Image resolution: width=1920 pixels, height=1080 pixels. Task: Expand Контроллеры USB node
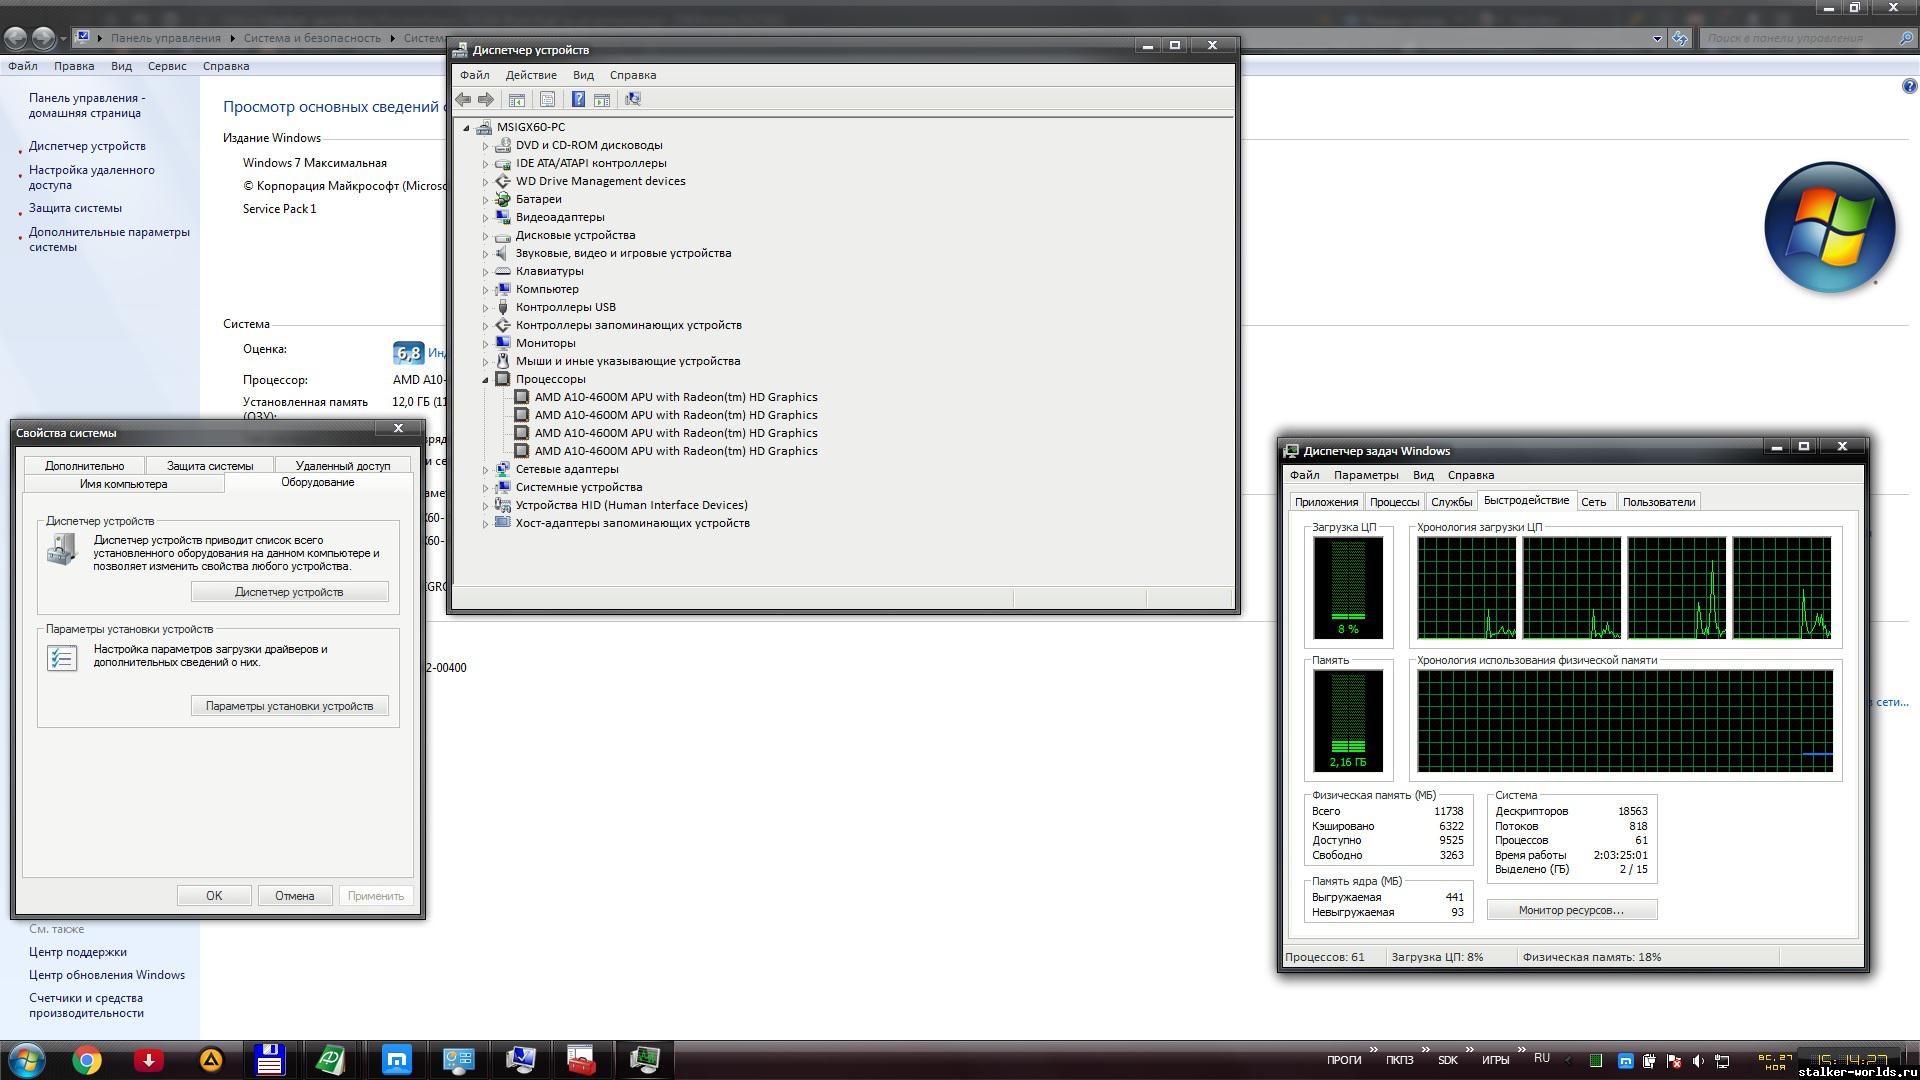point(486,308)
